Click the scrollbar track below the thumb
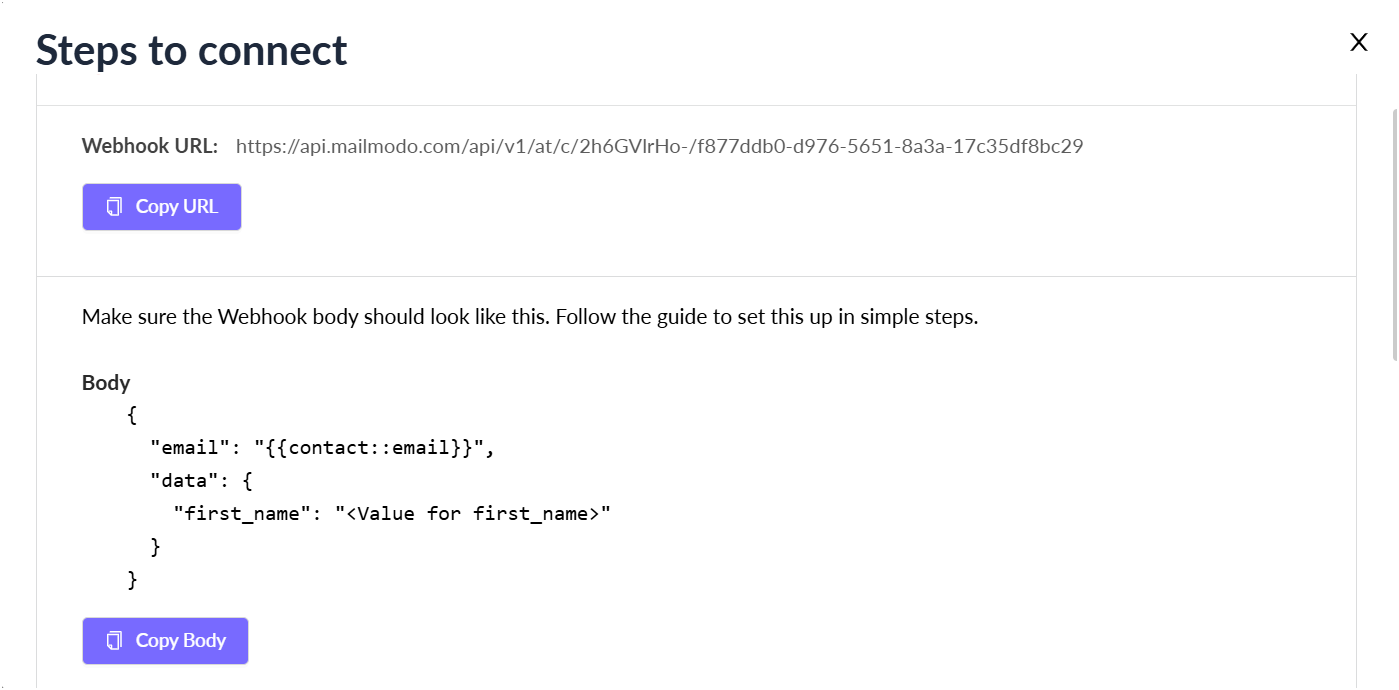Screen dimensions: 1399x690 click(1394, 520)
